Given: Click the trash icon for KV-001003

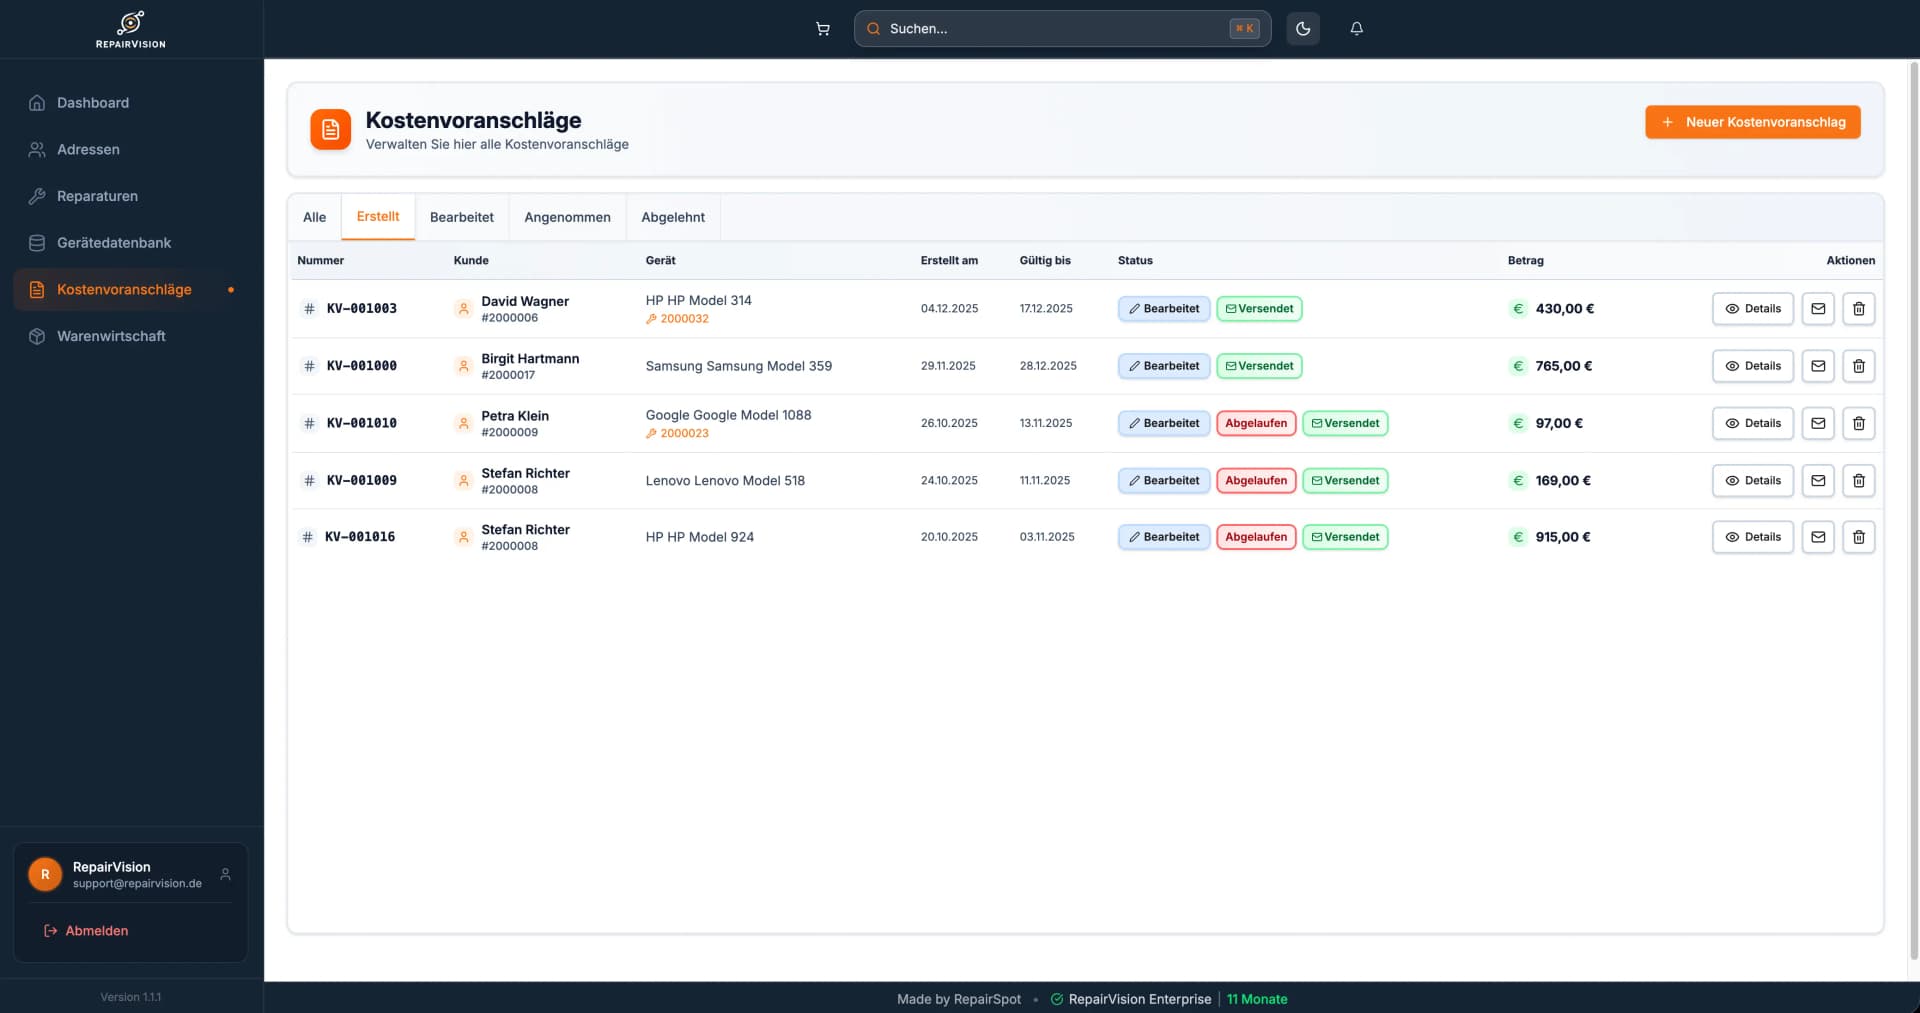Looking at the screenshot, I should (1858, 309).
